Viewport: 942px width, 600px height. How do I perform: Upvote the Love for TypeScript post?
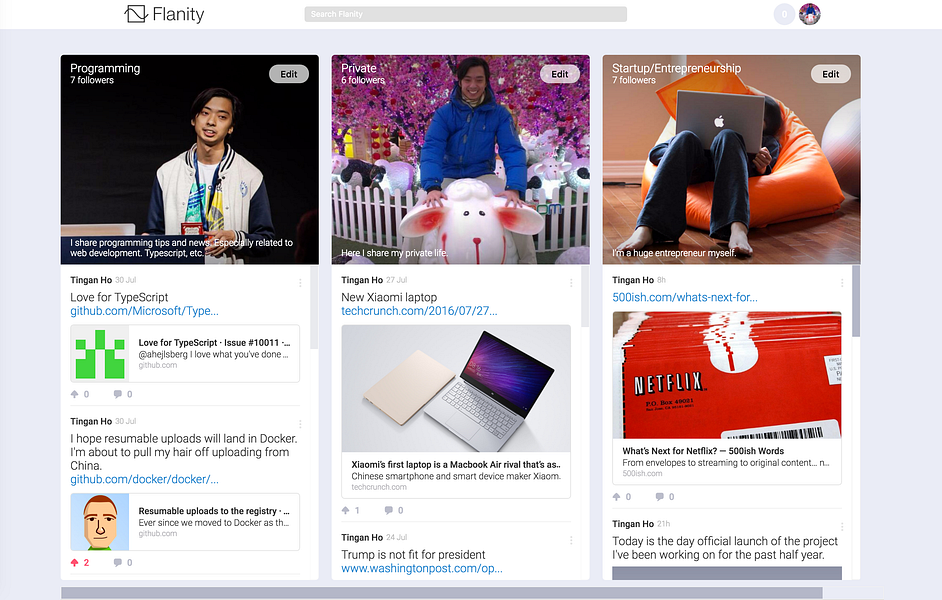pyautogui.click(x=80, y=394)
